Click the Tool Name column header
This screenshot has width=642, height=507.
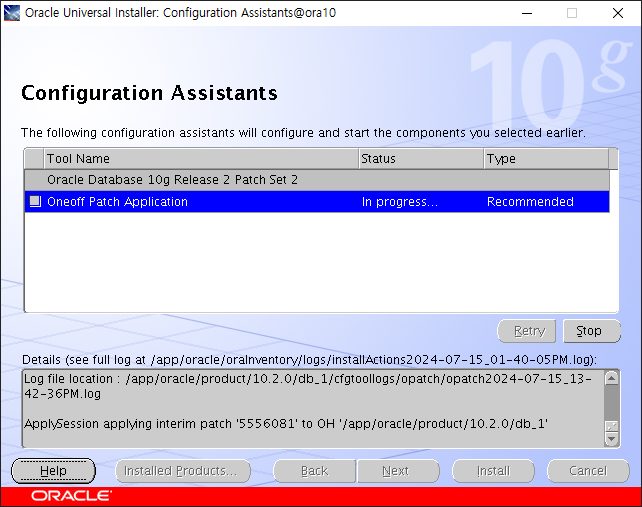click(x=201, y=158)
